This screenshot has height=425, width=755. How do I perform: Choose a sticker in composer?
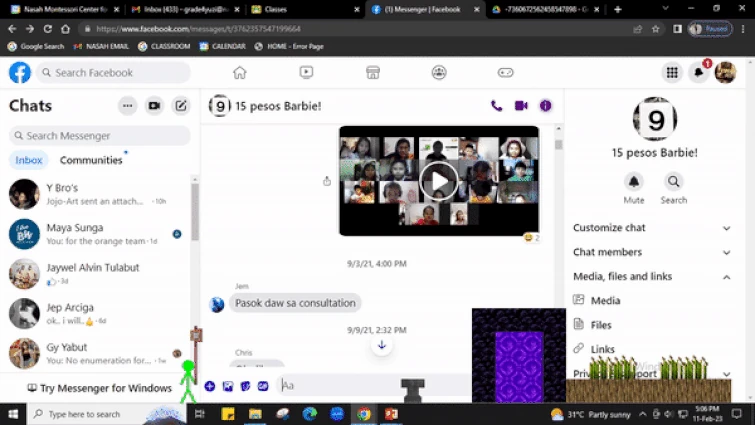pyautogui.click(x=246, y=386)
